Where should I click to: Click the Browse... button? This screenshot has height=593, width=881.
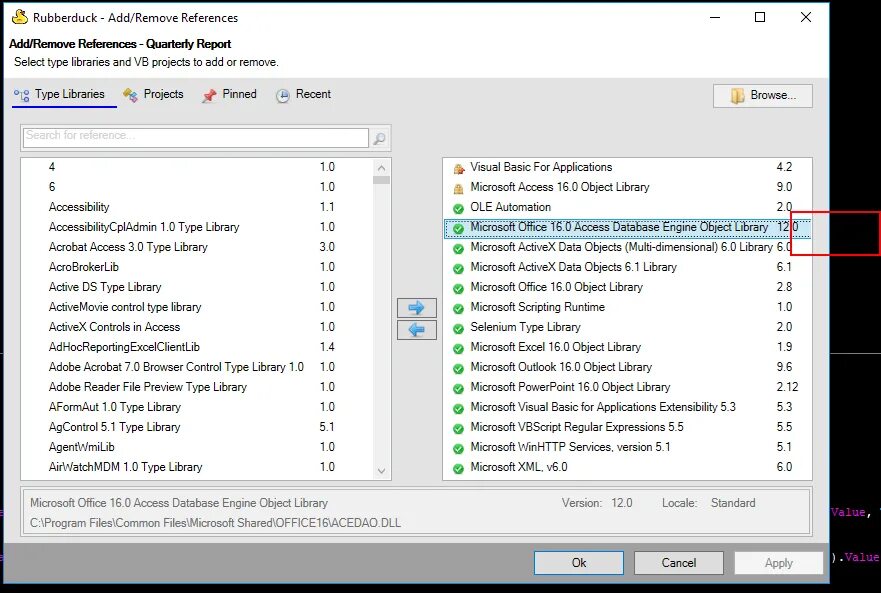[762, 96]
